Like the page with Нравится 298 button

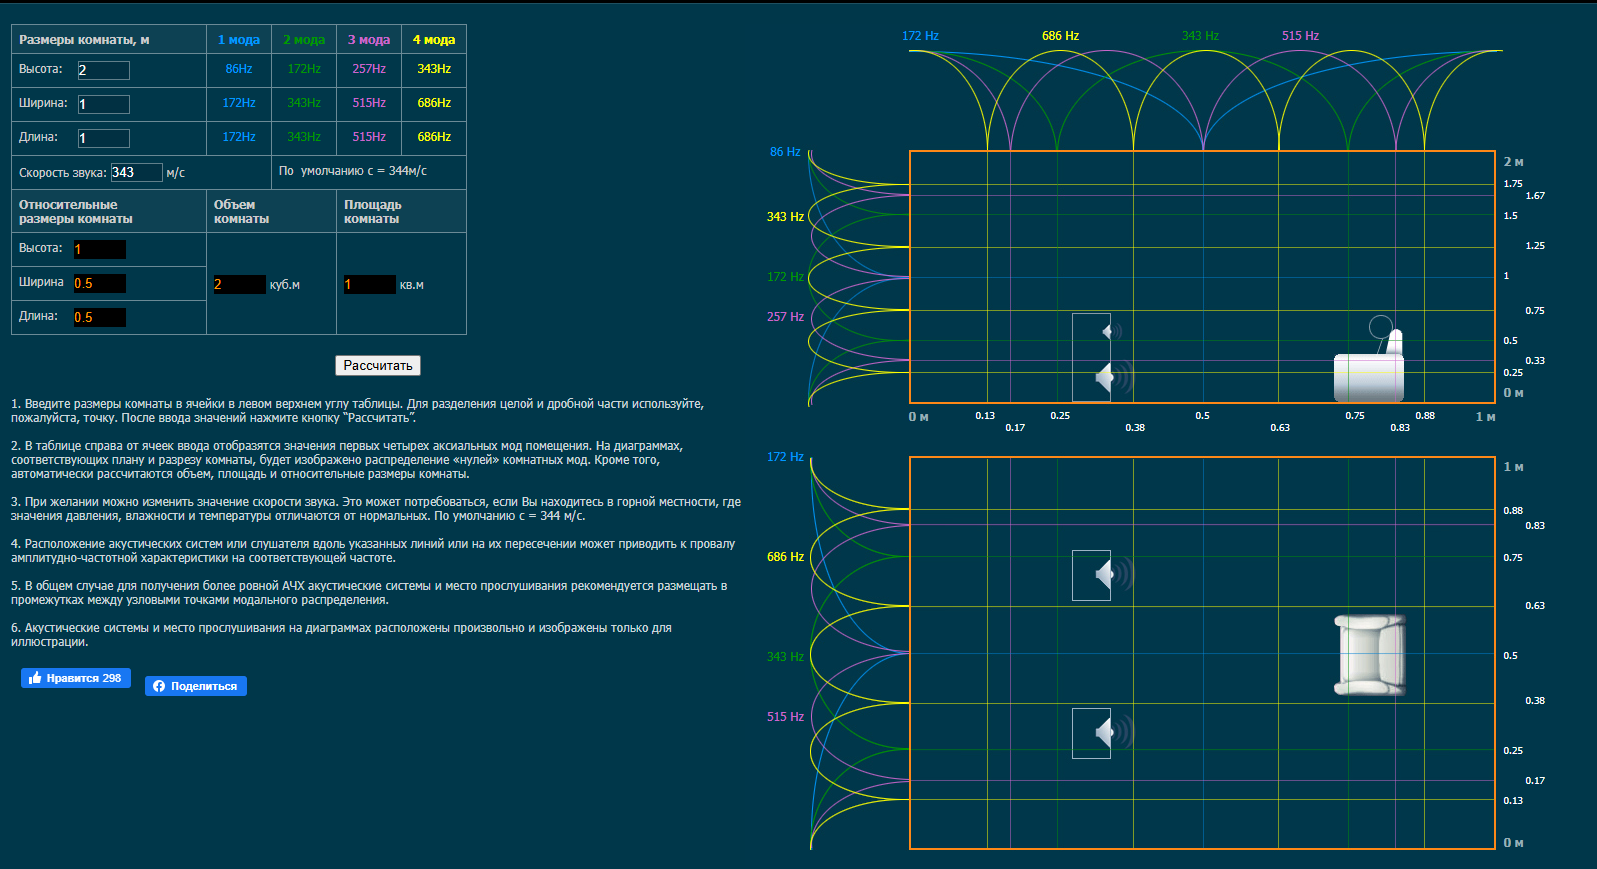tap(76, 678)
